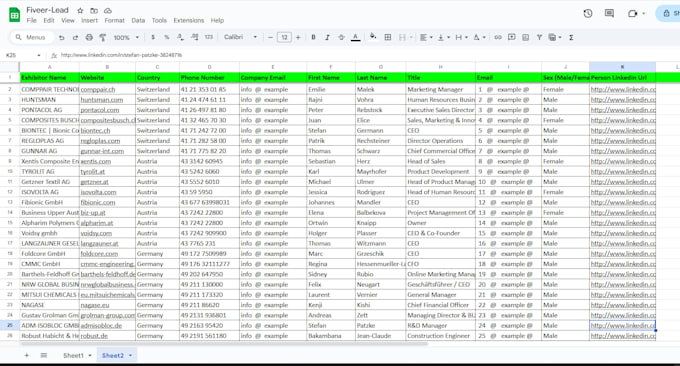The width and height of the screenshot is (680, 366).
Task: Click the Menus search box
Action: (32, 37)
